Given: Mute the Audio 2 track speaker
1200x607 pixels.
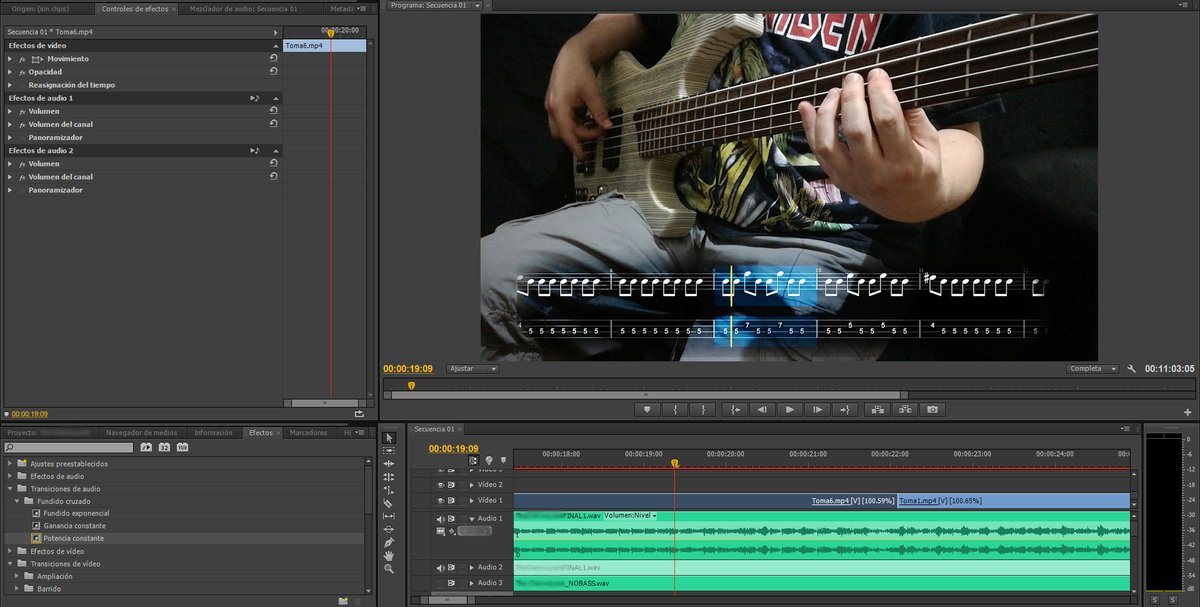Looking at the screenshot, I should [440, 567].
